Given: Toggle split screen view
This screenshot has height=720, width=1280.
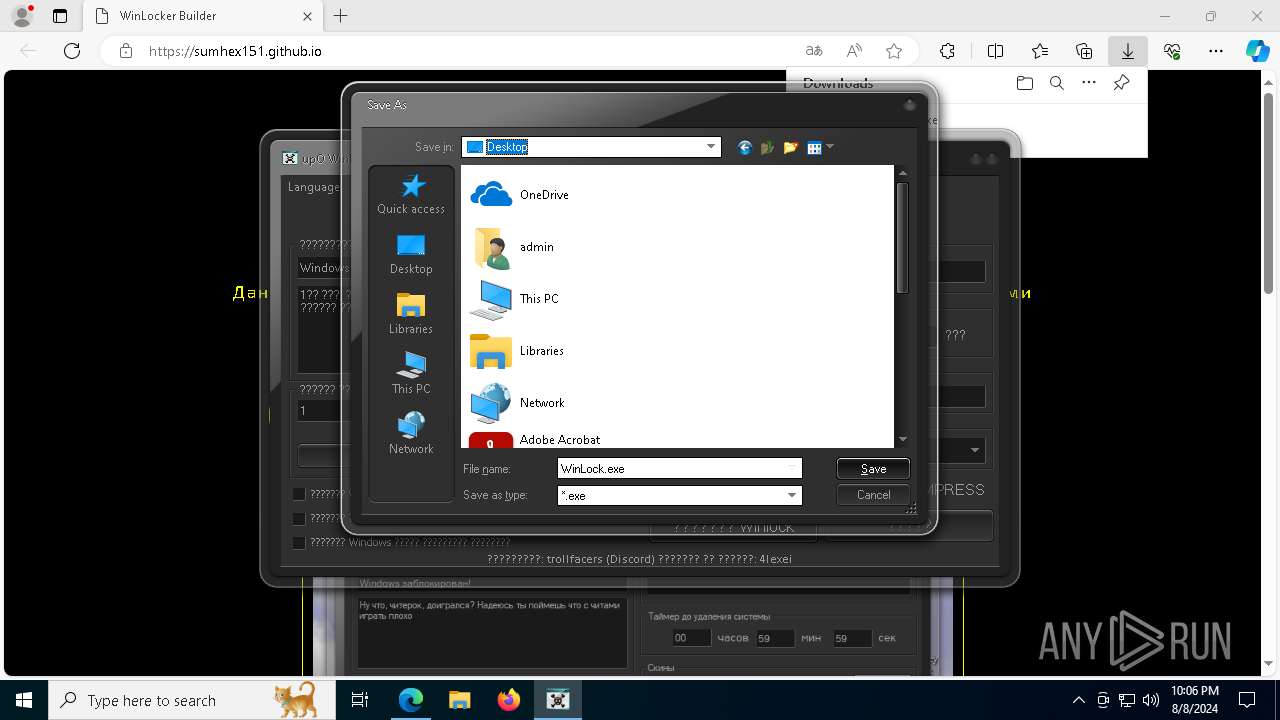Looking at the screenshot, I should [x=995, y=51].
